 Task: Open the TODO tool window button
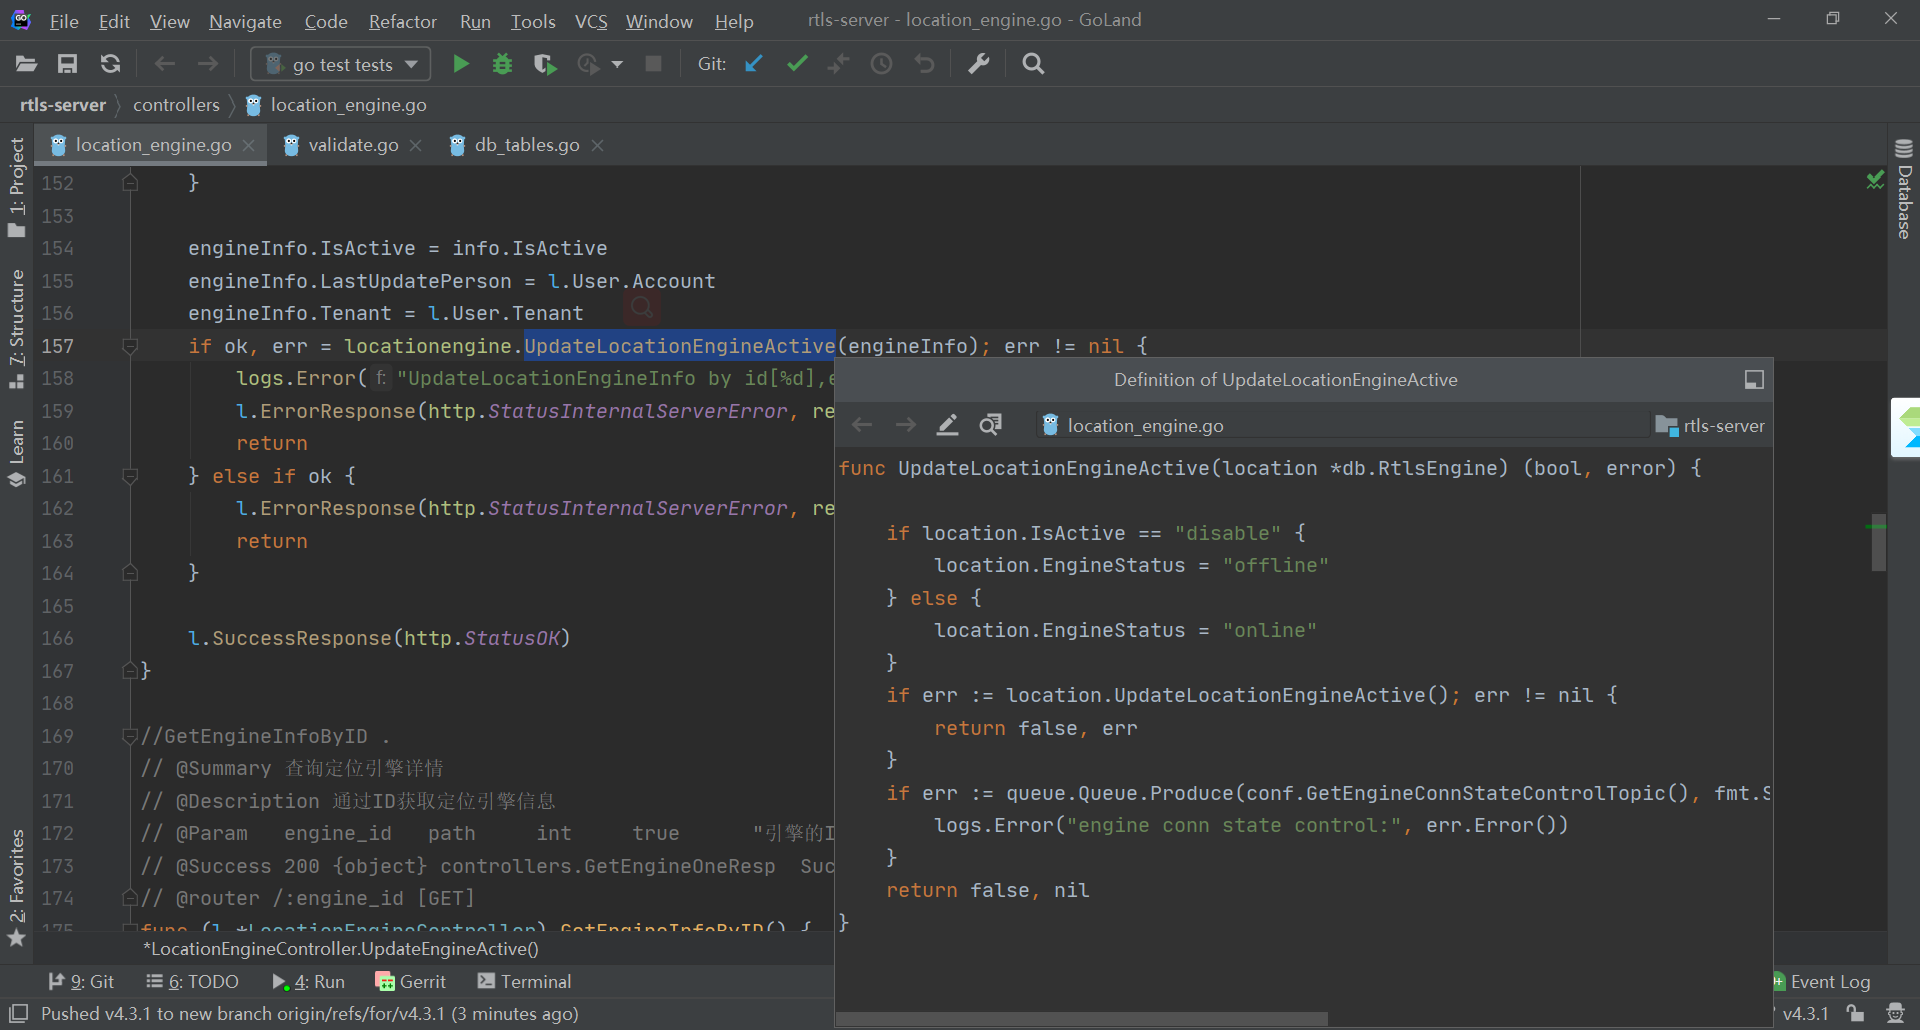[192, 982]
